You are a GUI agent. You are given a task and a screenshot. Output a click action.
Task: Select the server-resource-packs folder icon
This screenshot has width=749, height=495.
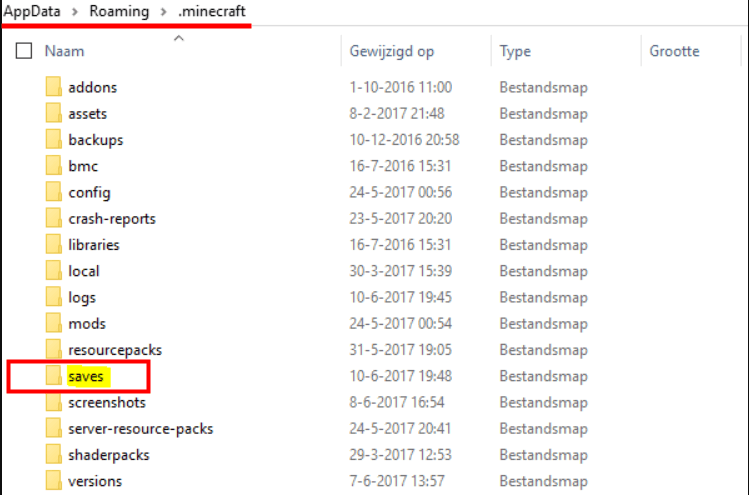click(x=54, y=429)
